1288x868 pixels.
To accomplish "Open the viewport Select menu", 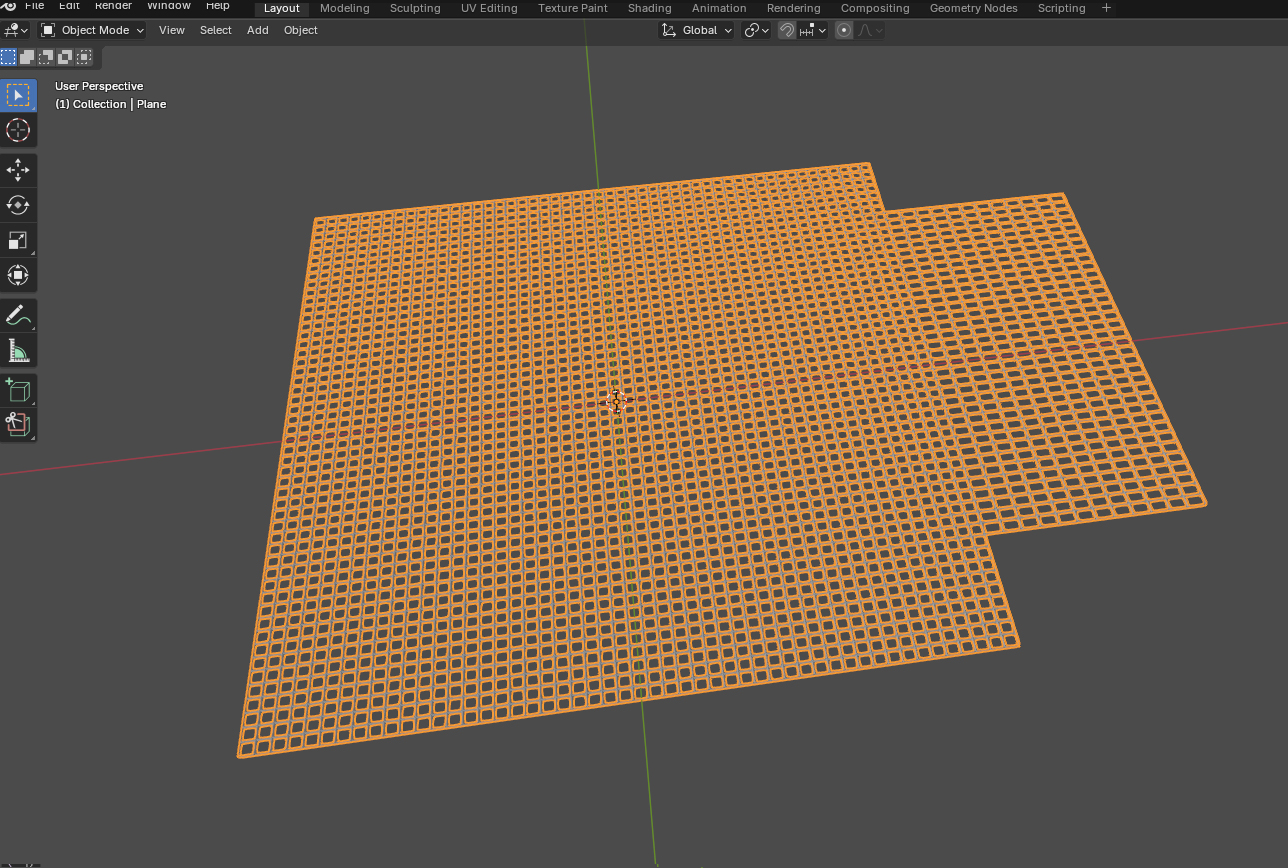I will click(216, 30).
